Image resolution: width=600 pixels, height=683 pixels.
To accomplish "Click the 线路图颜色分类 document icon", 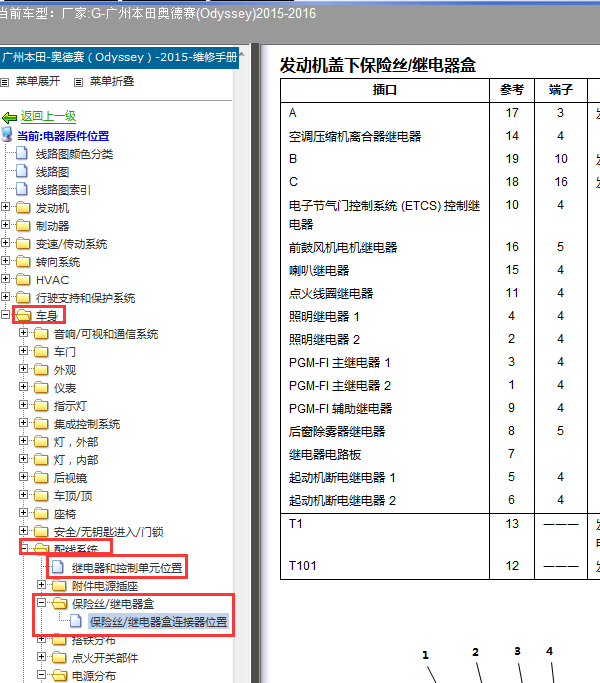I will 22,153.
